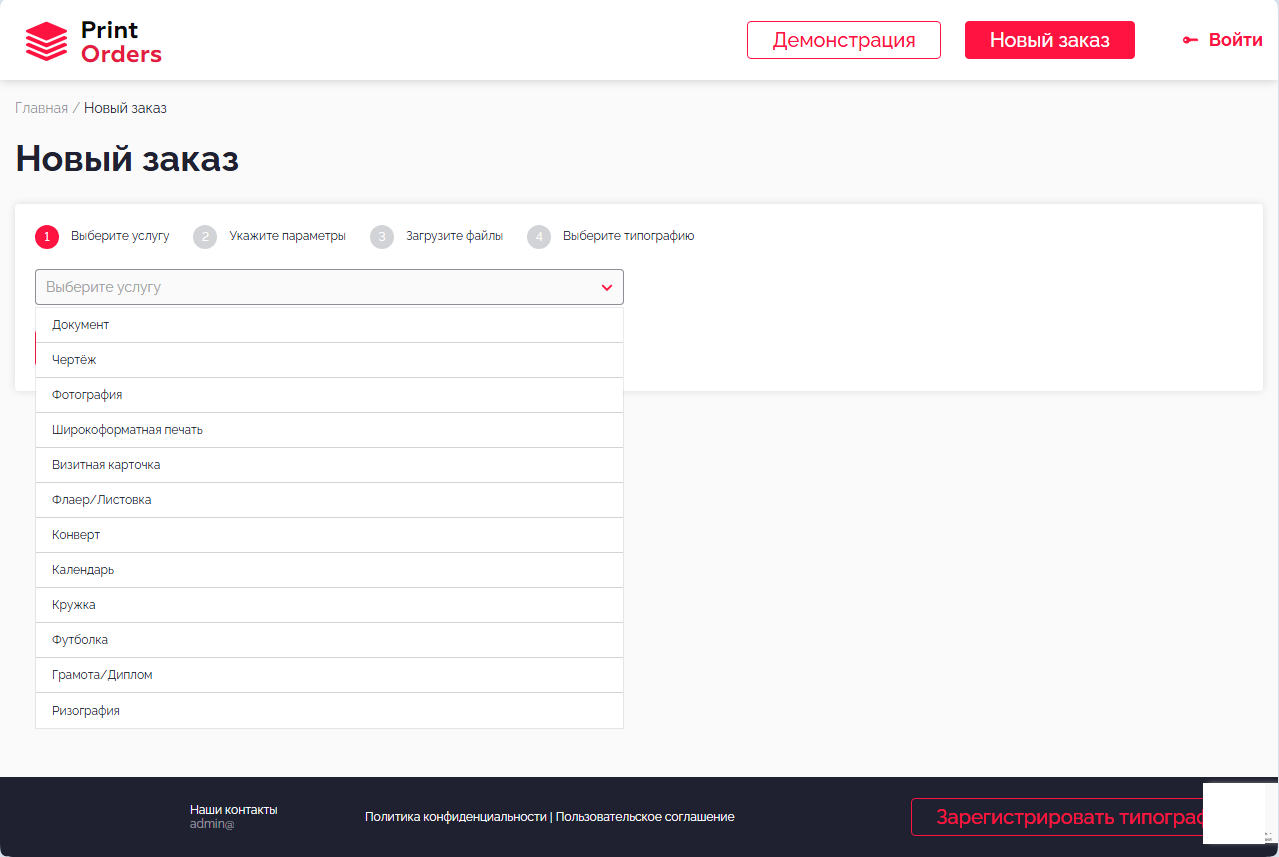Click the Print Orders logo

(92, 40)
